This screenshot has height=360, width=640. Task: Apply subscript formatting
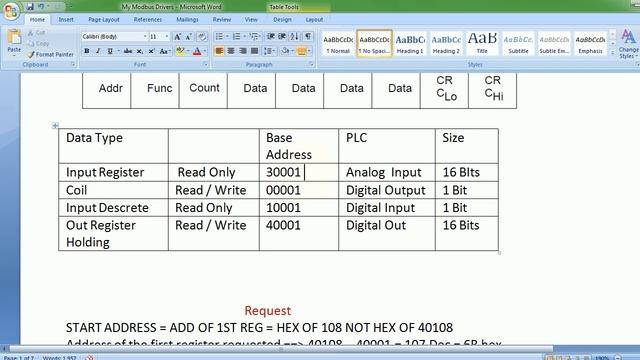point(140,51)
